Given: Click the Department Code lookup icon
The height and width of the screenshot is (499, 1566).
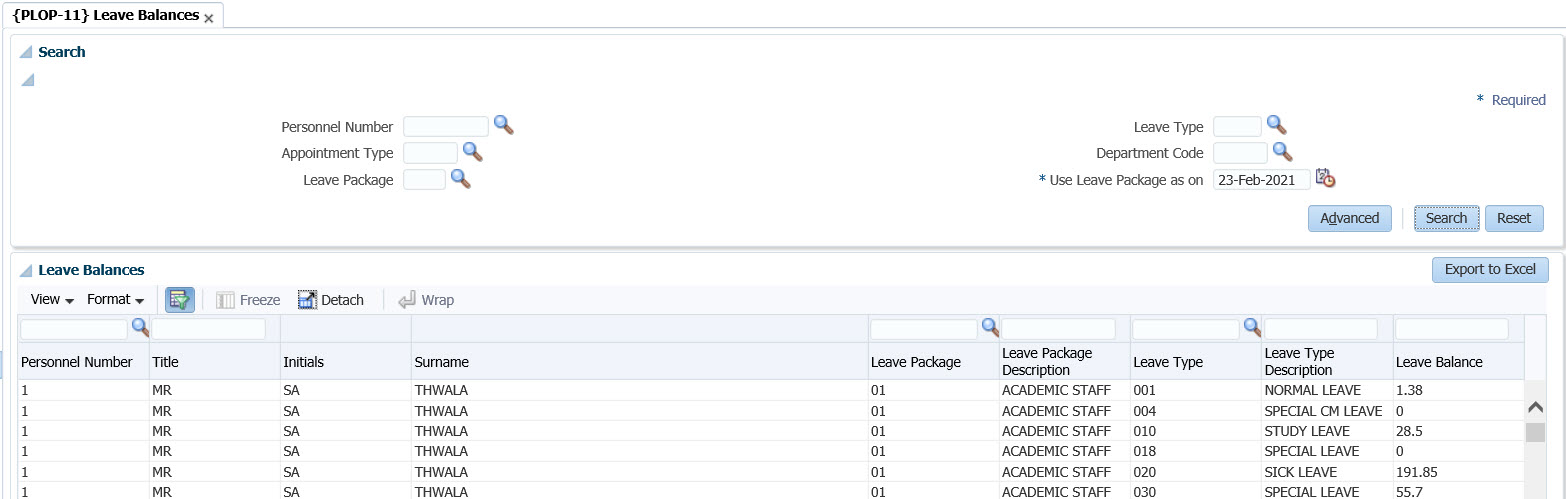Looking at the screenshot, I should click(x=1282, y=152).
